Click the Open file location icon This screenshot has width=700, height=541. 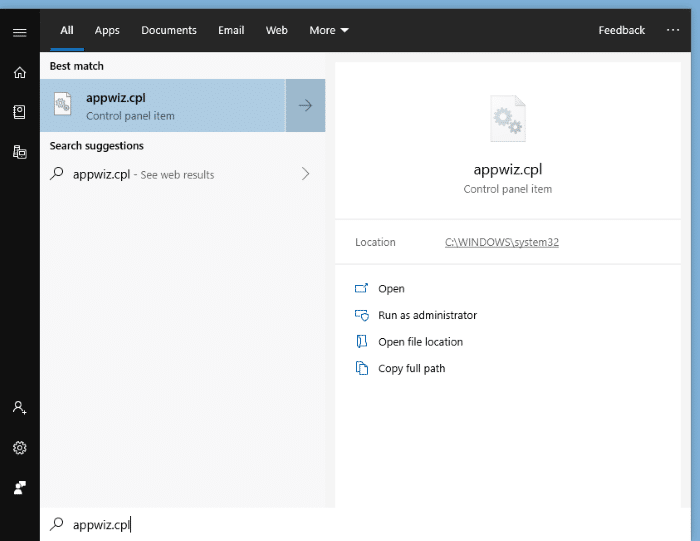pyautogui.click(x=362, y=341)
